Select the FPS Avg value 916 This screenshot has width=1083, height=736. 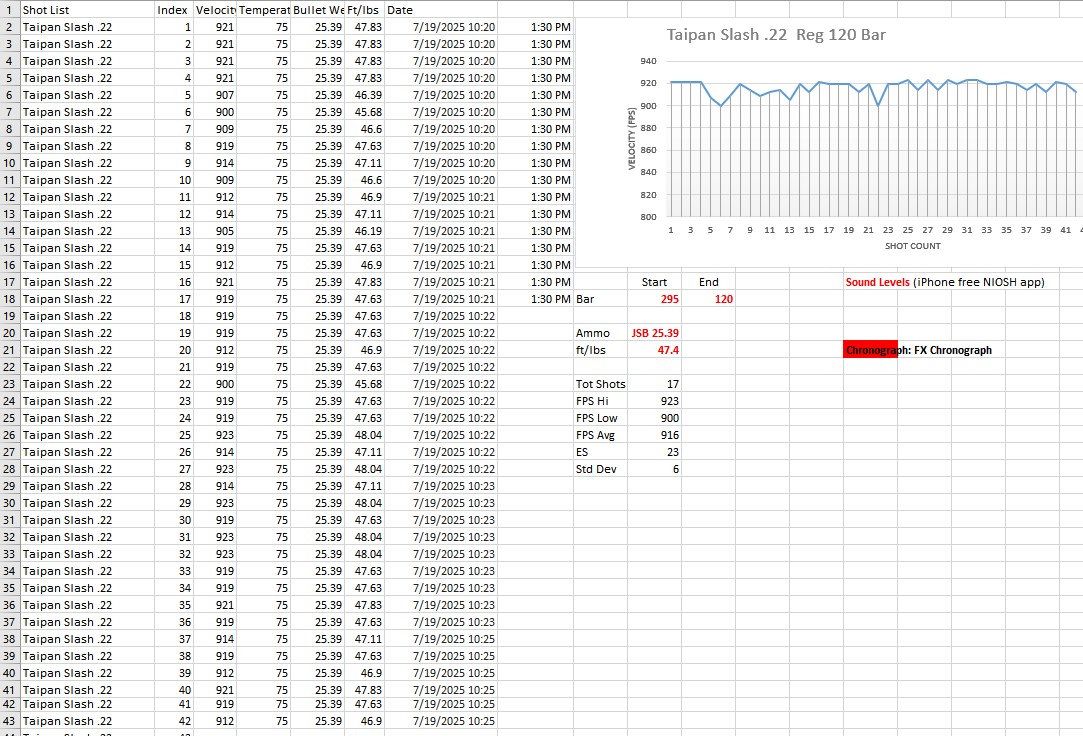654,435
